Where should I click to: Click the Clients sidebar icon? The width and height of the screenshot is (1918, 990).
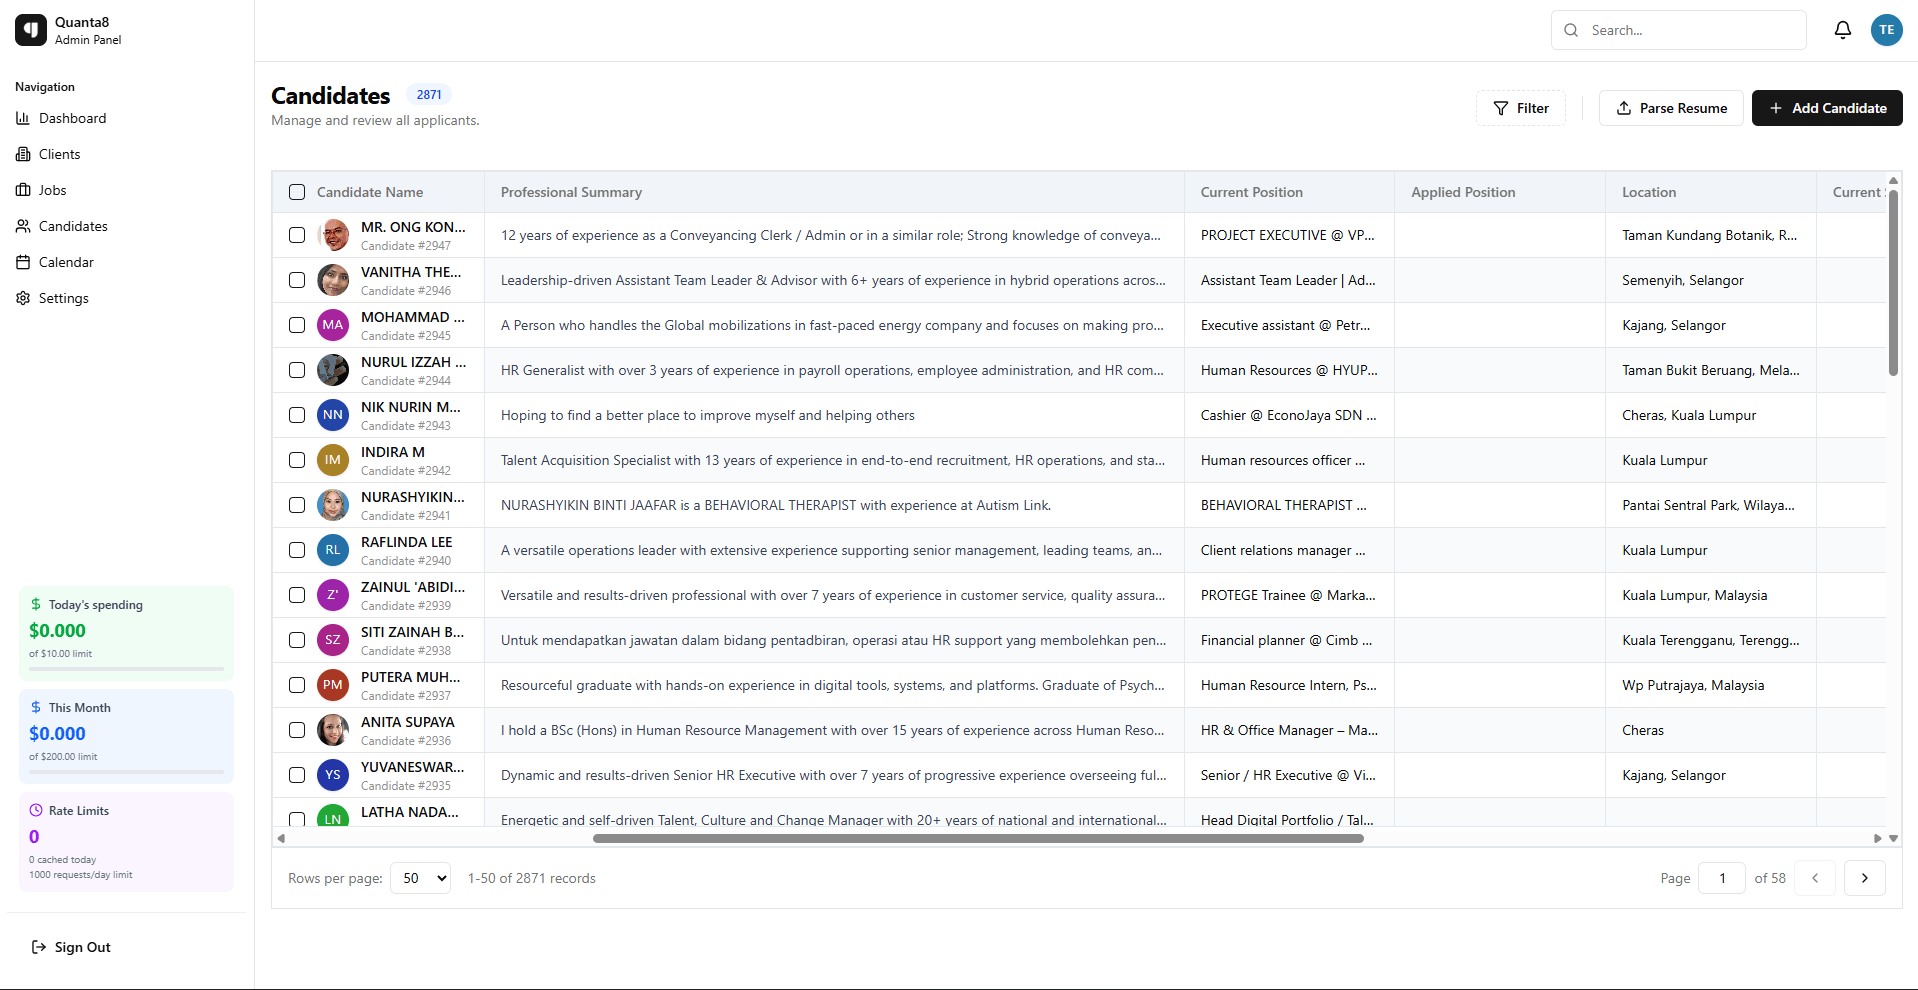coord(22,154)
